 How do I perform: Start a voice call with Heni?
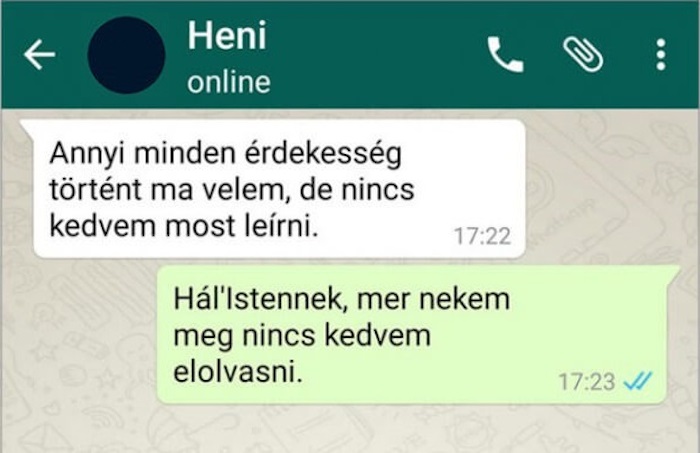tap(505, 54)
